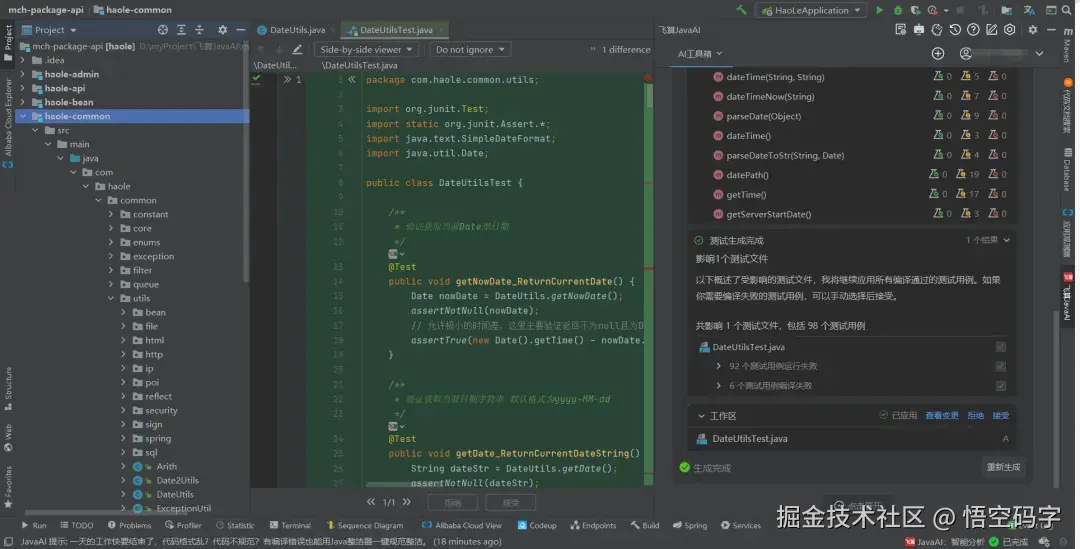Open AI工具箱 dropdown
The height and width of the screenshot is (549, 1080).
click(x=700, y=54)
